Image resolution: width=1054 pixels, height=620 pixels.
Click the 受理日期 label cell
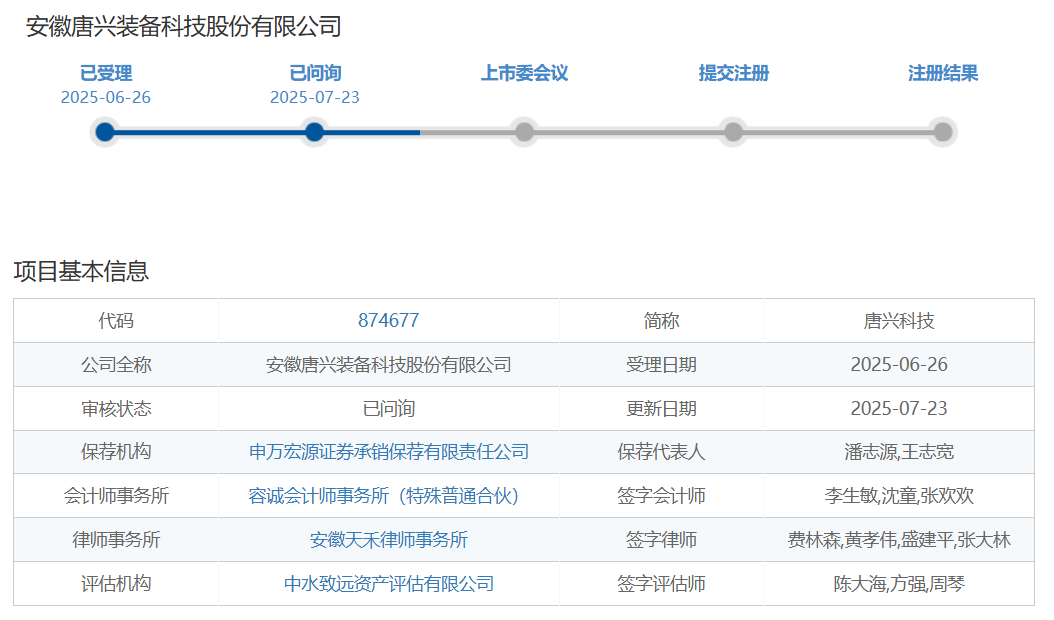pyautogui.click(x=661, y=364)
